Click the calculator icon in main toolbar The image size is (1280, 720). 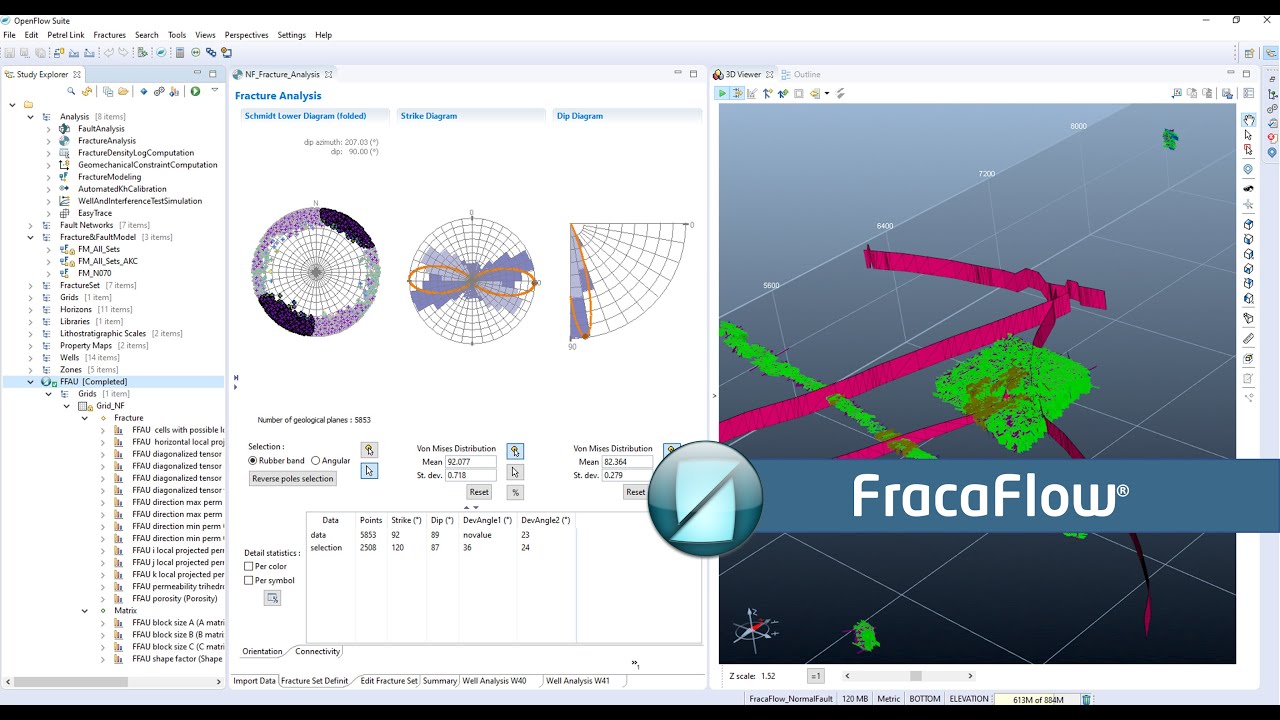coord(180,53)
